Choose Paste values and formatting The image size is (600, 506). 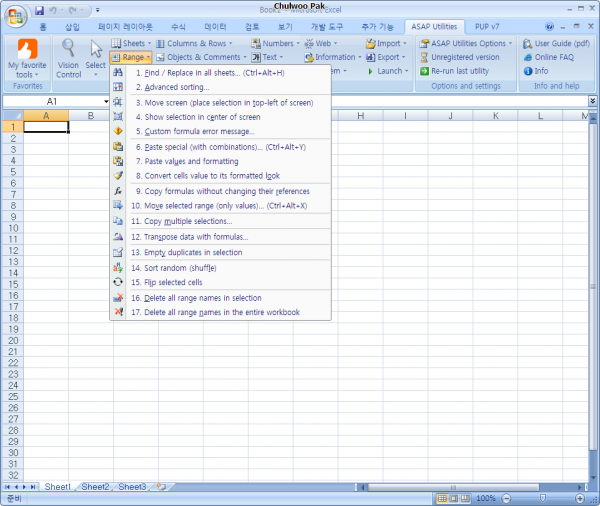point(221,161)
